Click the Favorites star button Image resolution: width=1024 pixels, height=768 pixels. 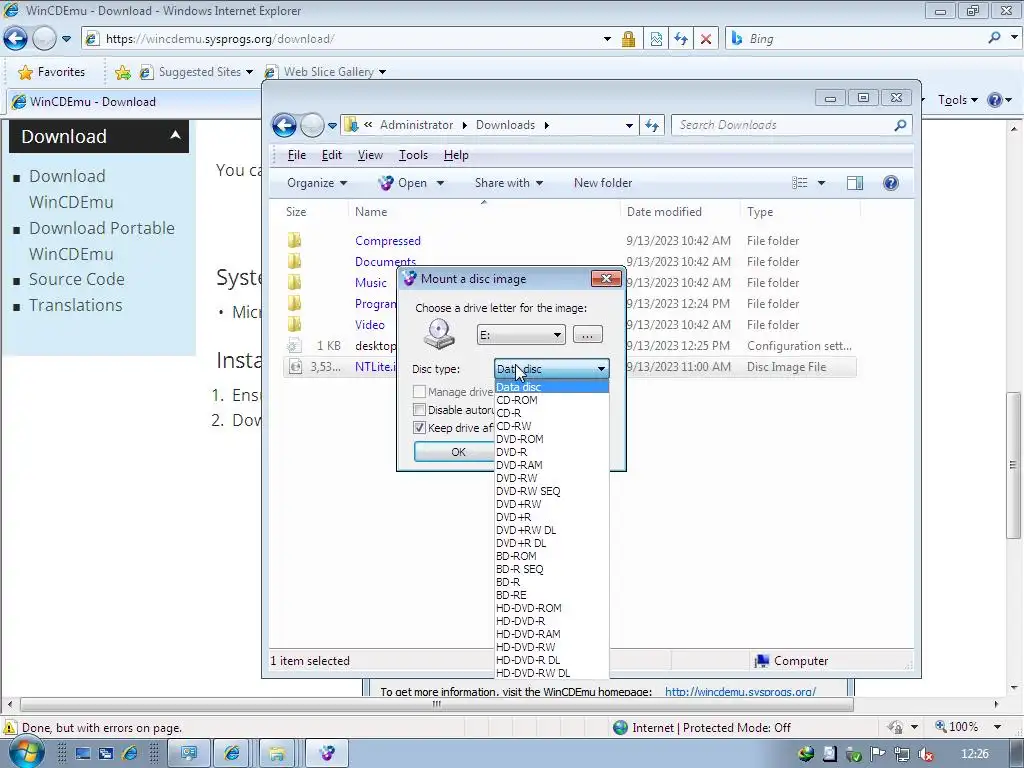pos(52,72)
